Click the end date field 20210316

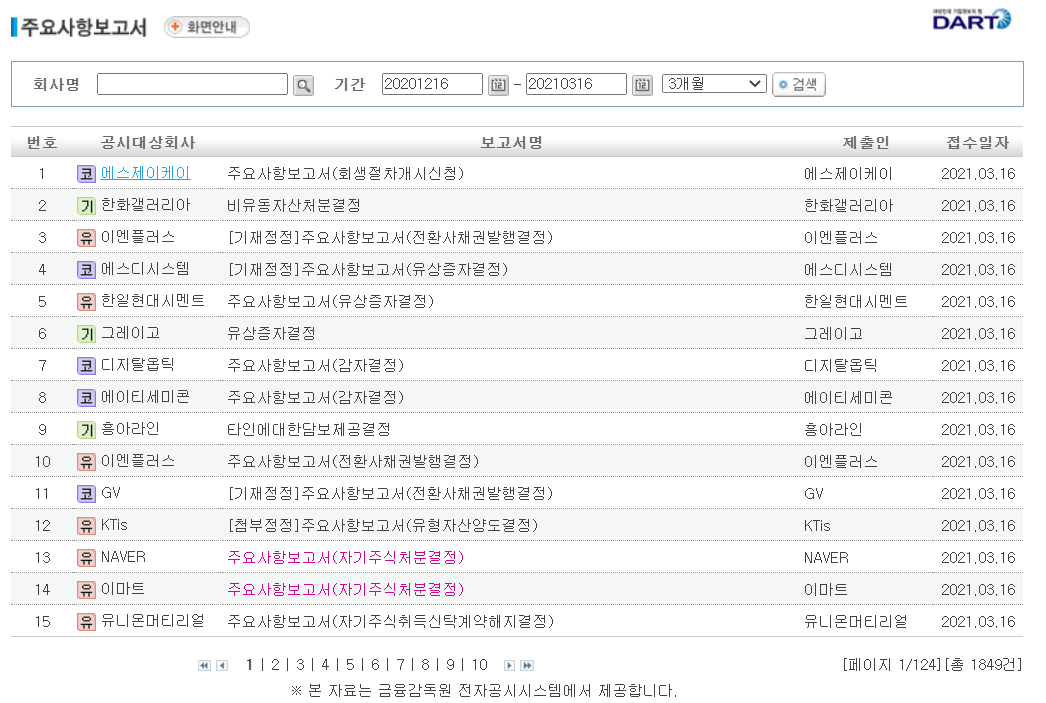point(576,84)
